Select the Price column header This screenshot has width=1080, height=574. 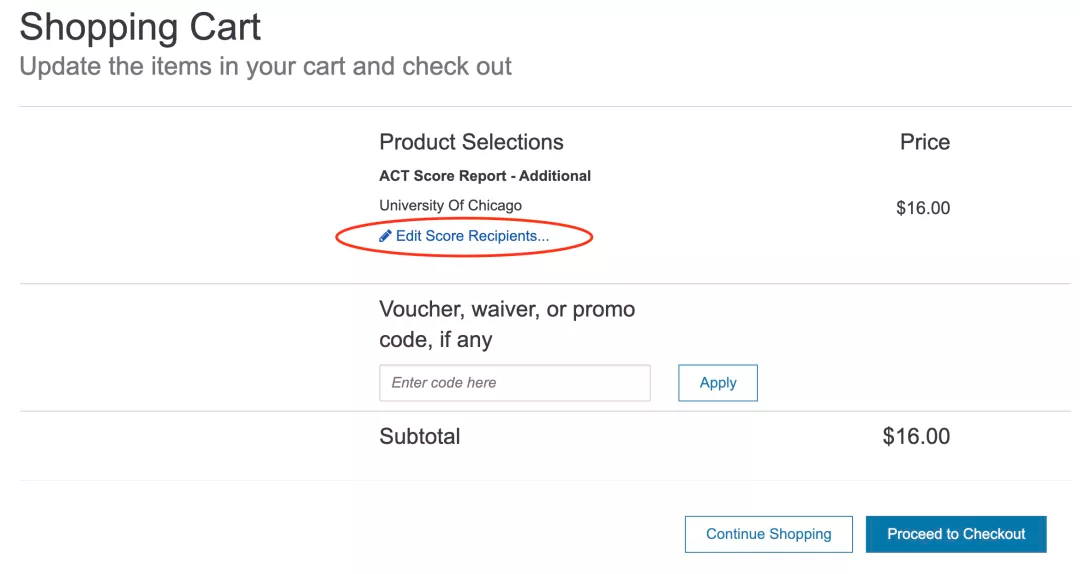[925, 142]
